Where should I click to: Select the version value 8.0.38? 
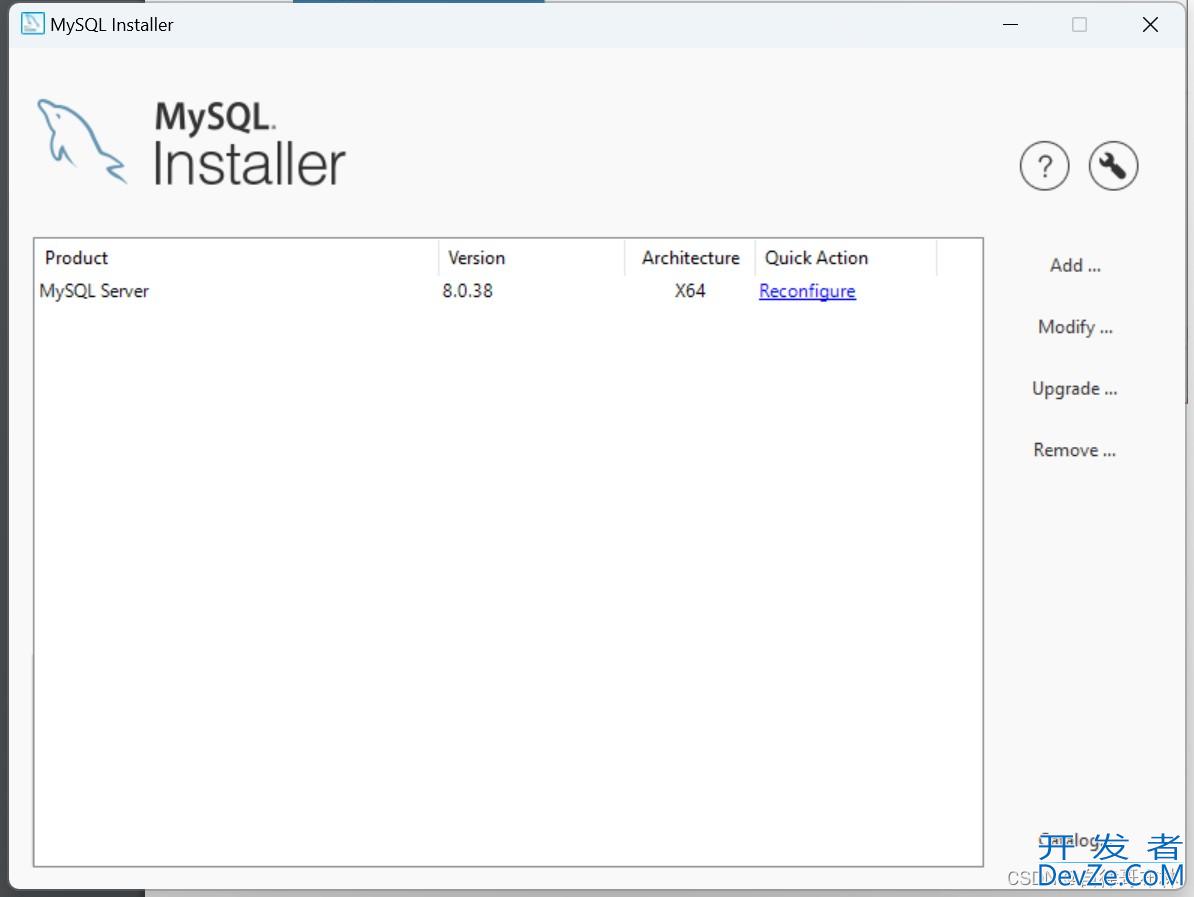(467, 291)
